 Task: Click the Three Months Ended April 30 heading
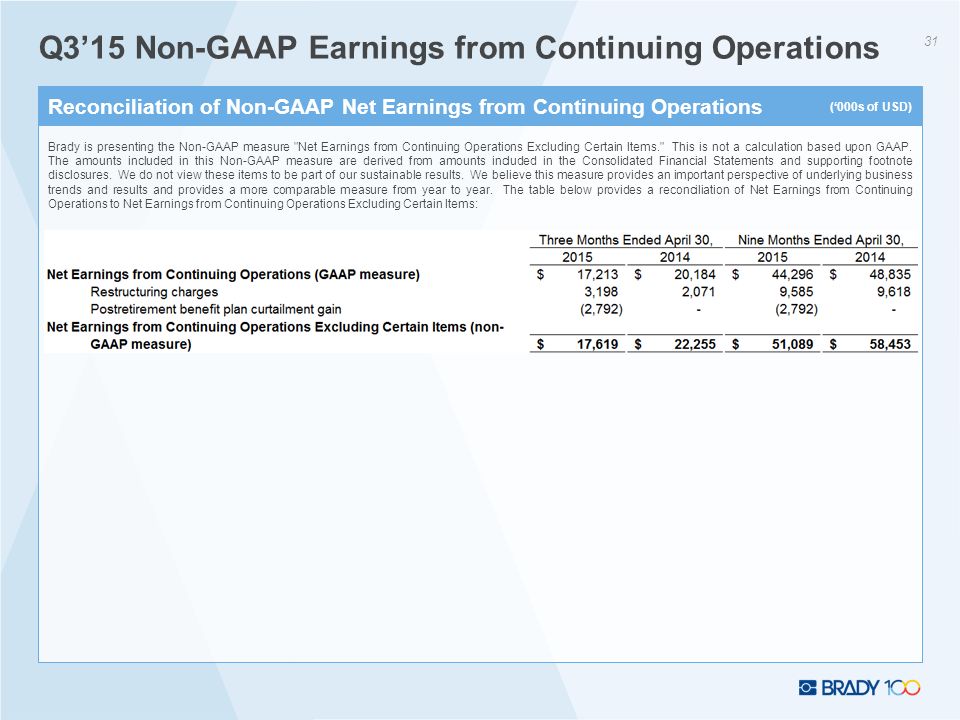pos(626,240)
